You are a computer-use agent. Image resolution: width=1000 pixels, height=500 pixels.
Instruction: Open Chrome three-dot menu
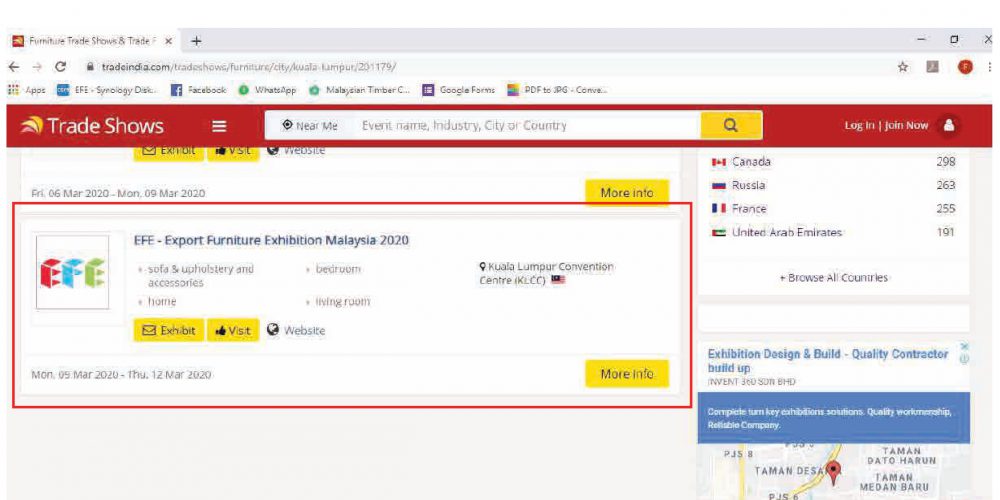coord(989,67)
